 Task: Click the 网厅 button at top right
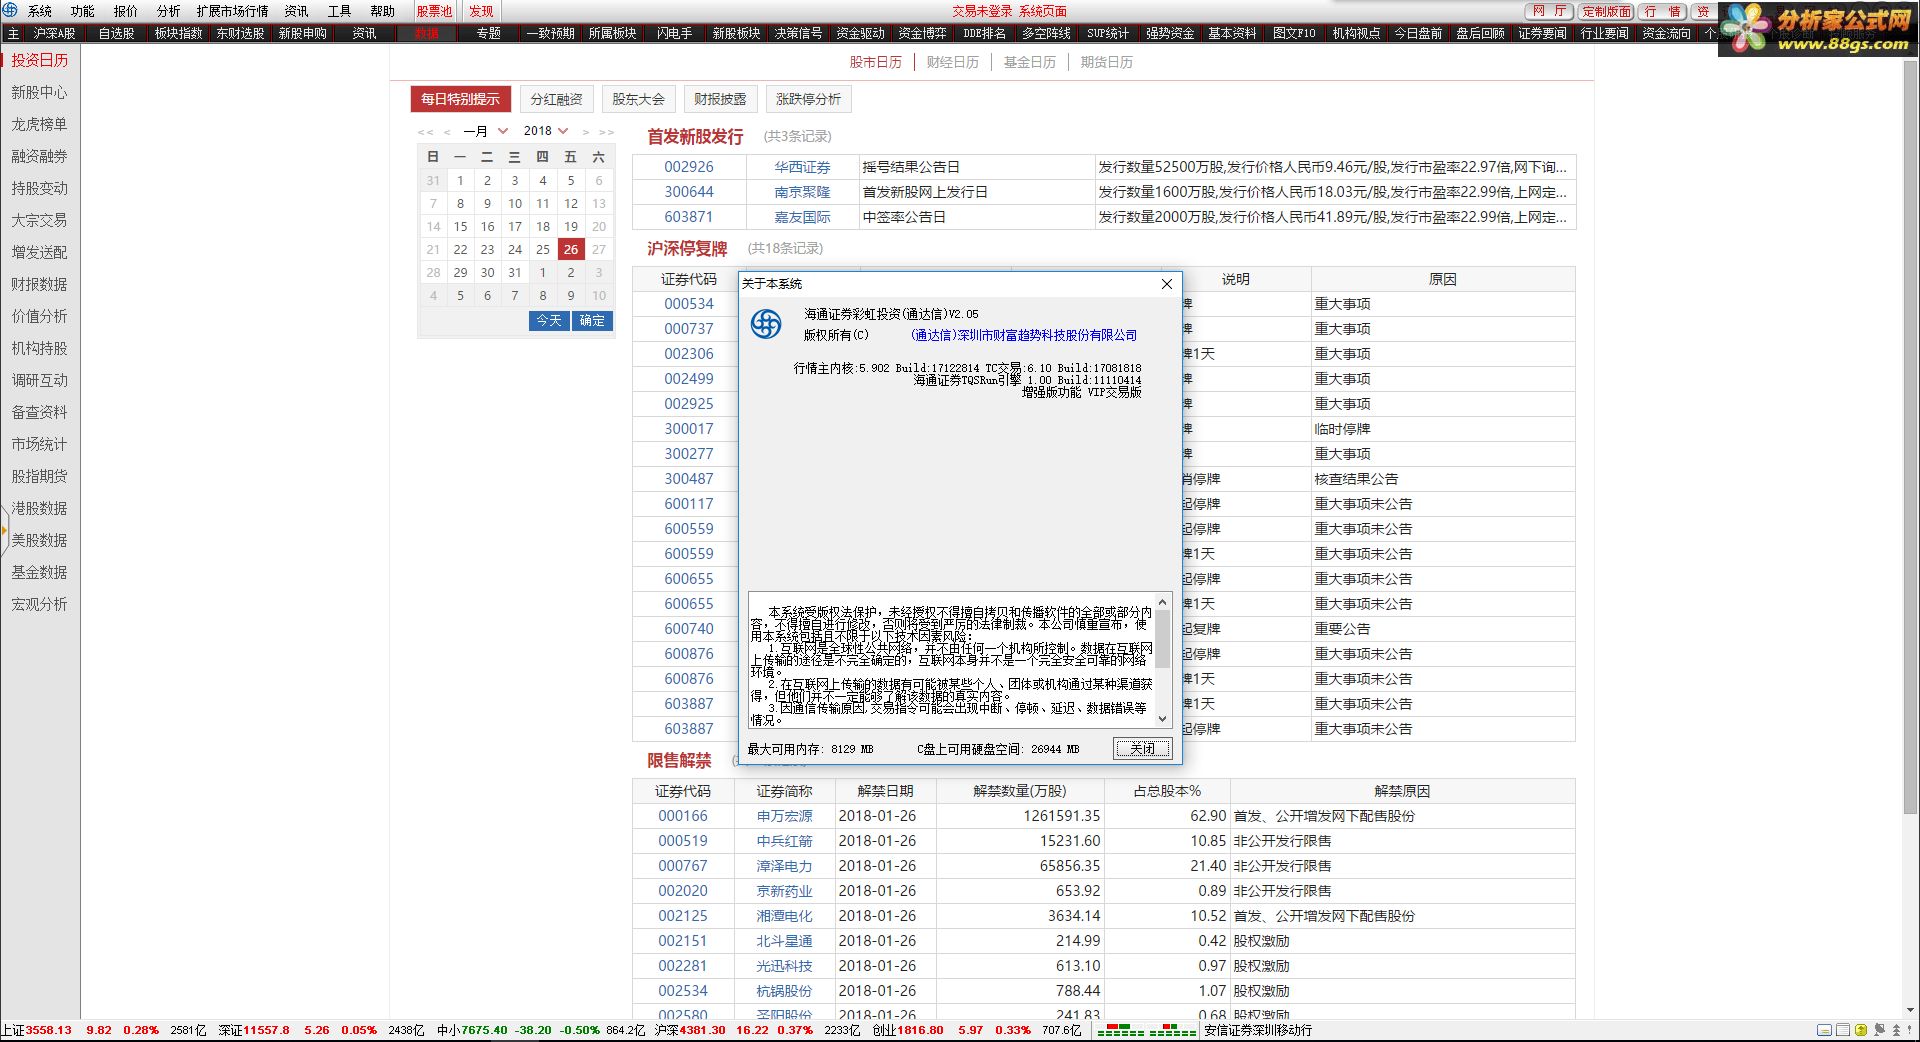click(1550, 11)
